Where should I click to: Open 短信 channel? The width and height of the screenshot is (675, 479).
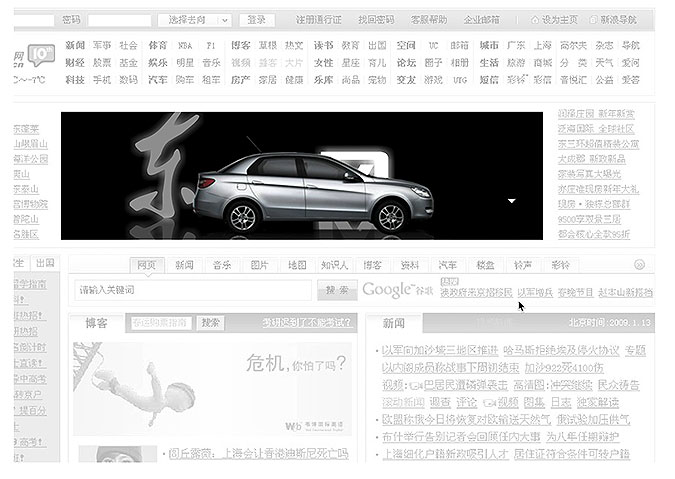[489, 80]
